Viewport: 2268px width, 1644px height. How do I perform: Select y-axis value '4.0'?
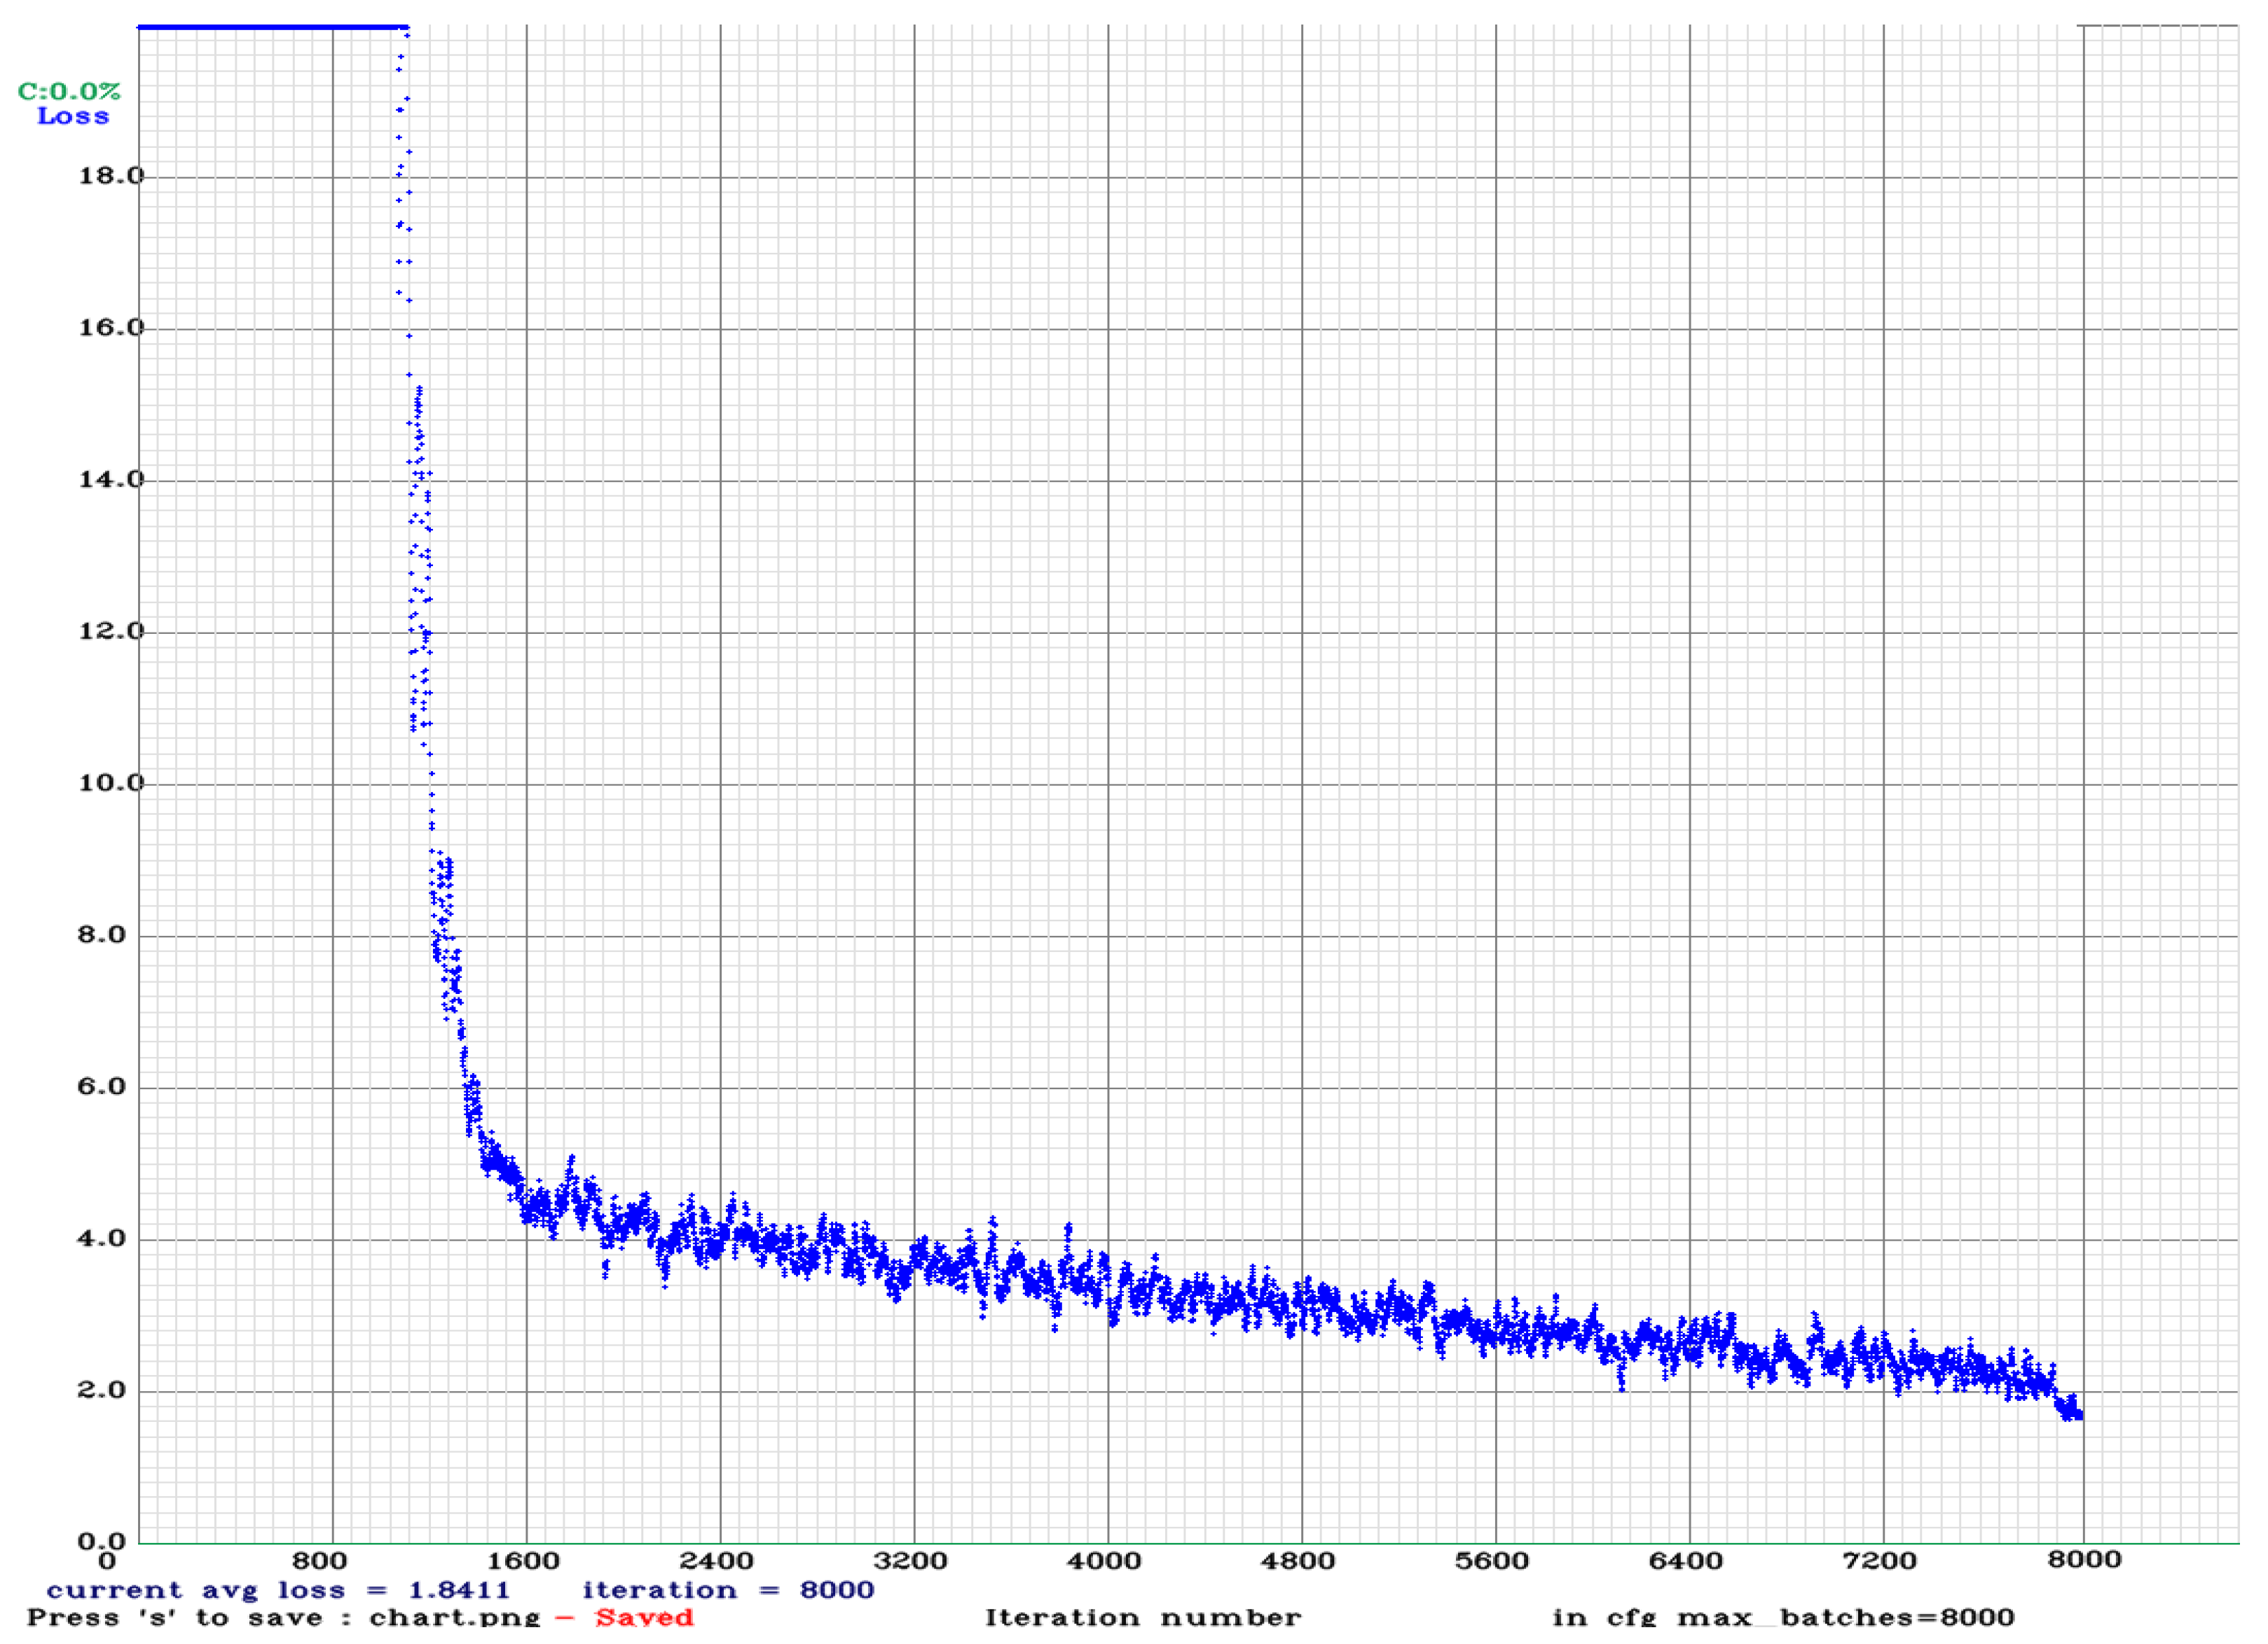(x=102, y=1239)
